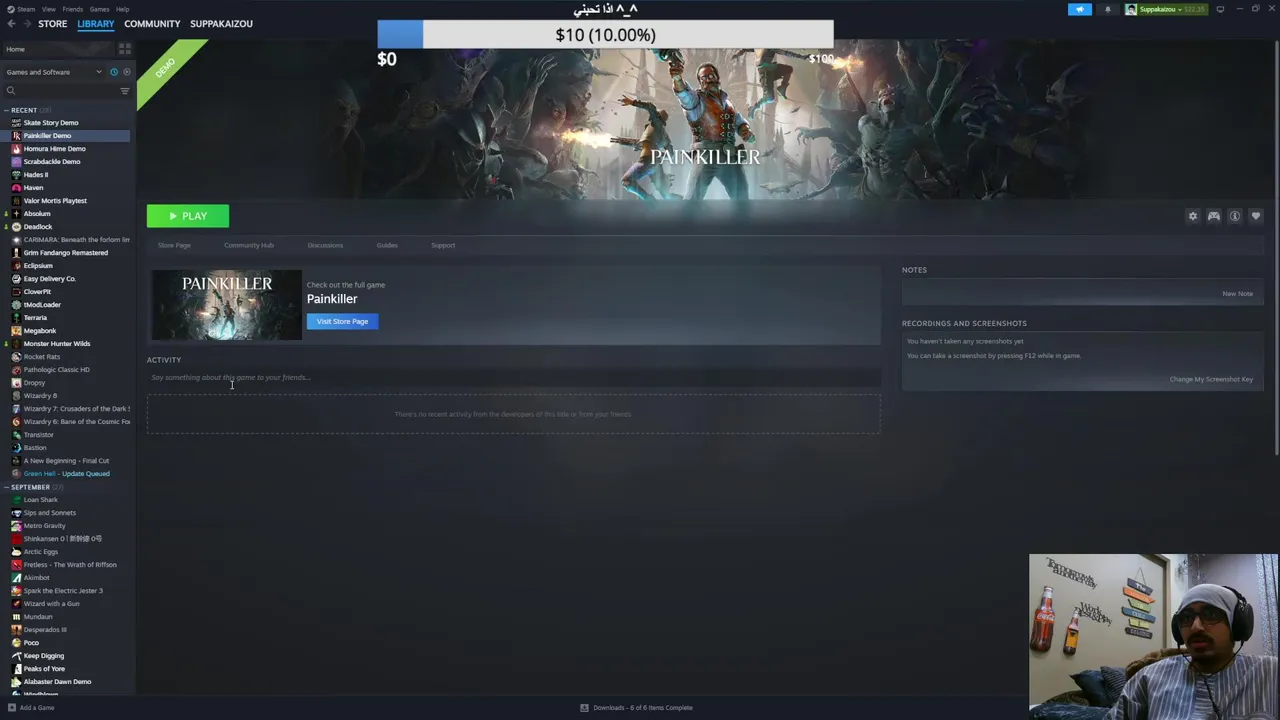Screen dimensions: 1280x720
Task: Open the Painkiller game settings gear
Action: (1192, 216)
